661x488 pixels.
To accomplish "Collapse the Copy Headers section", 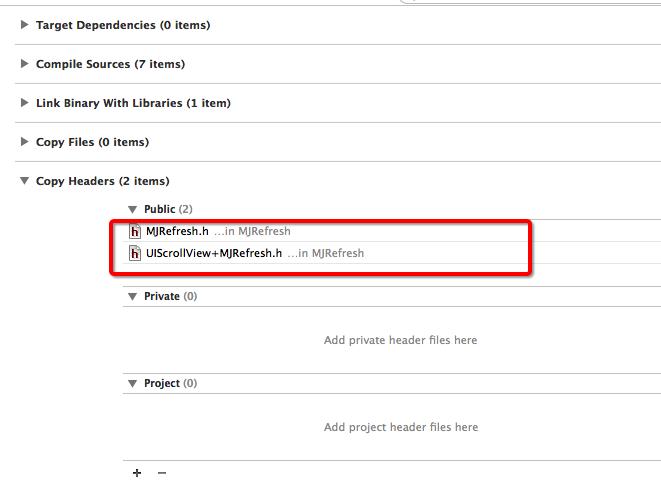I will tap(25, 181).
